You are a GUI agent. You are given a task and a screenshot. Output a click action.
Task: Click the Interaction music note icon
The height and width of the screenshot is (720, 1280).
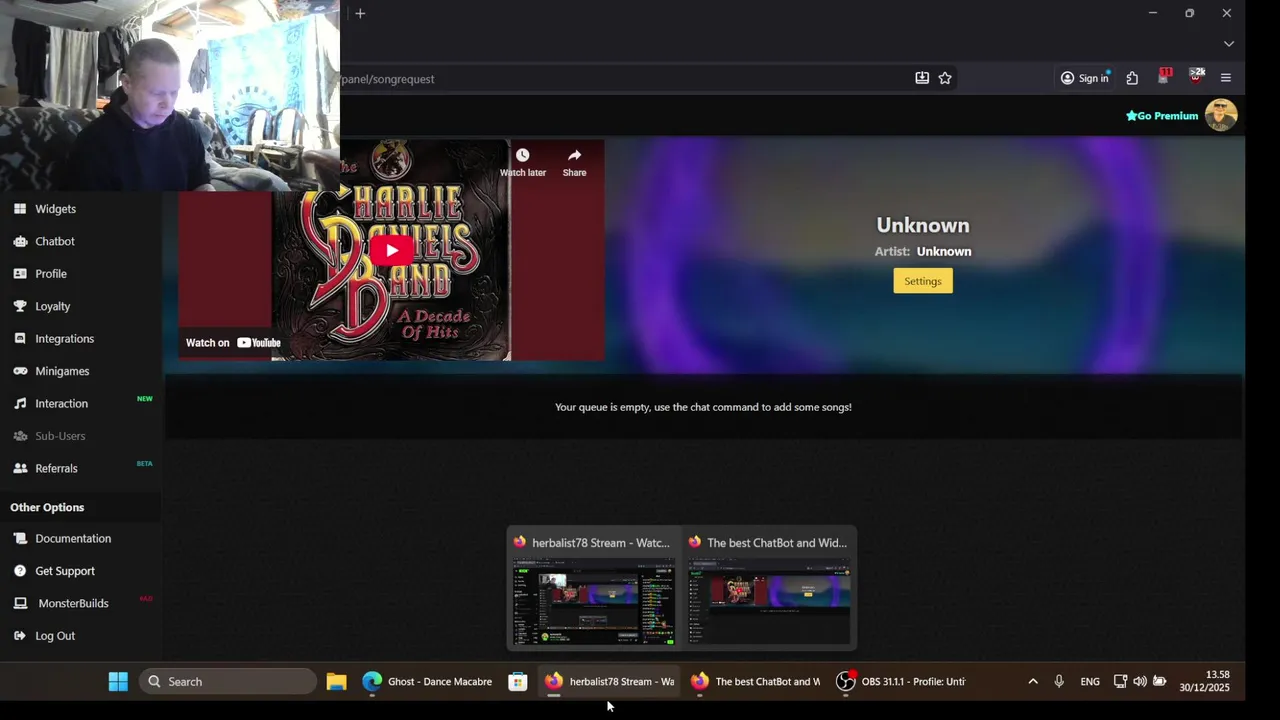pyautogui.click(x=20, y=403)
